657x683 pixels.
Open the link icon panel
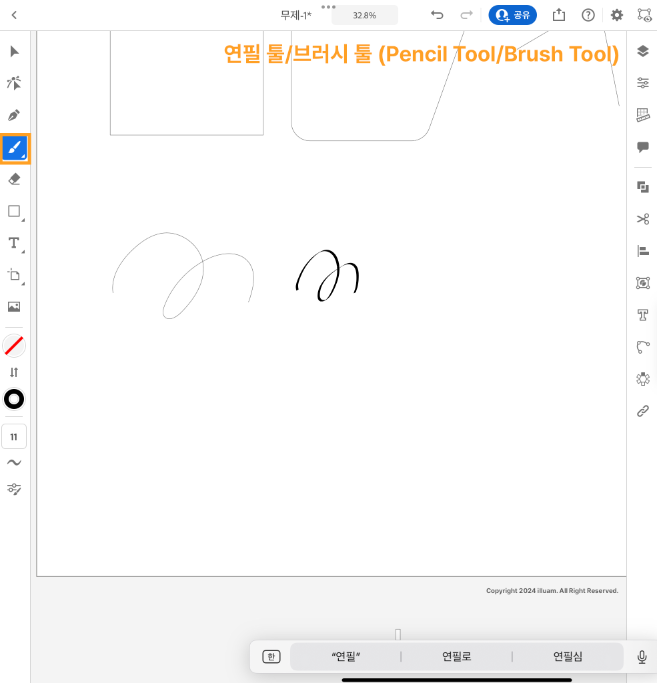point(643,411)
